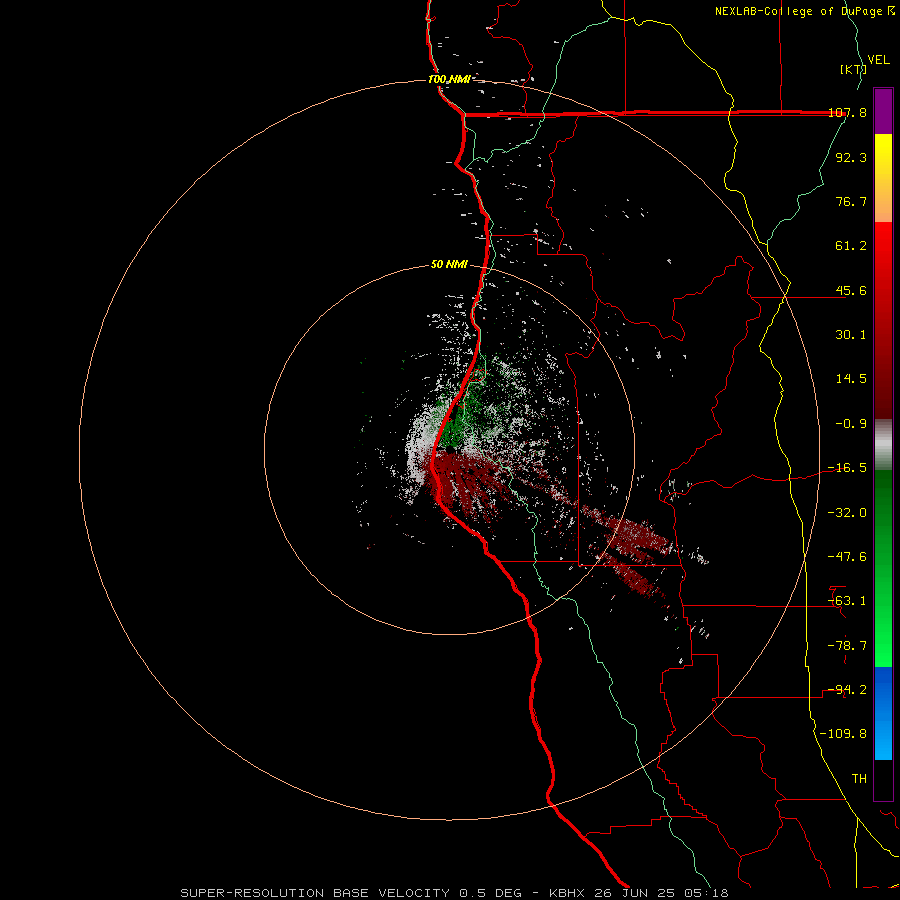
Task: Pick the yellow-orange segment of velocity scale
Action: [883, 178]
